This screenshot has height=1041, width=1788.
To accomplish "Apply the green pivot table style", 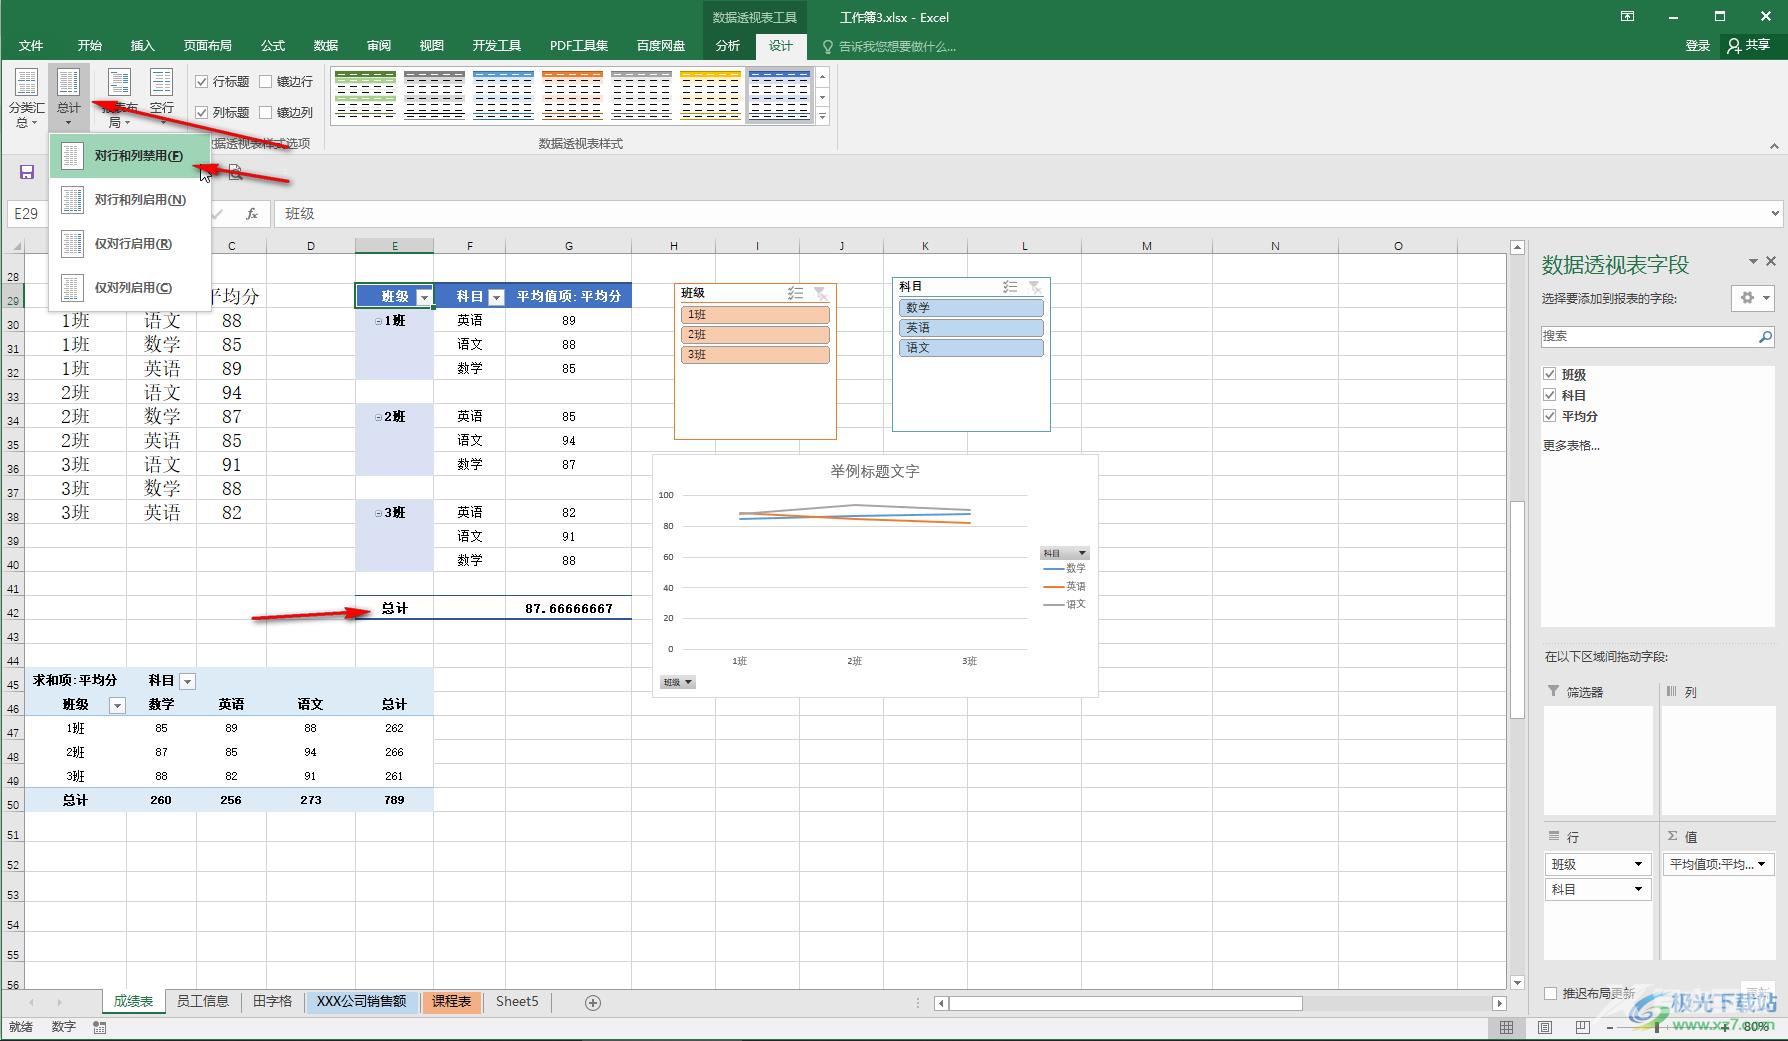I will [365, 95].
